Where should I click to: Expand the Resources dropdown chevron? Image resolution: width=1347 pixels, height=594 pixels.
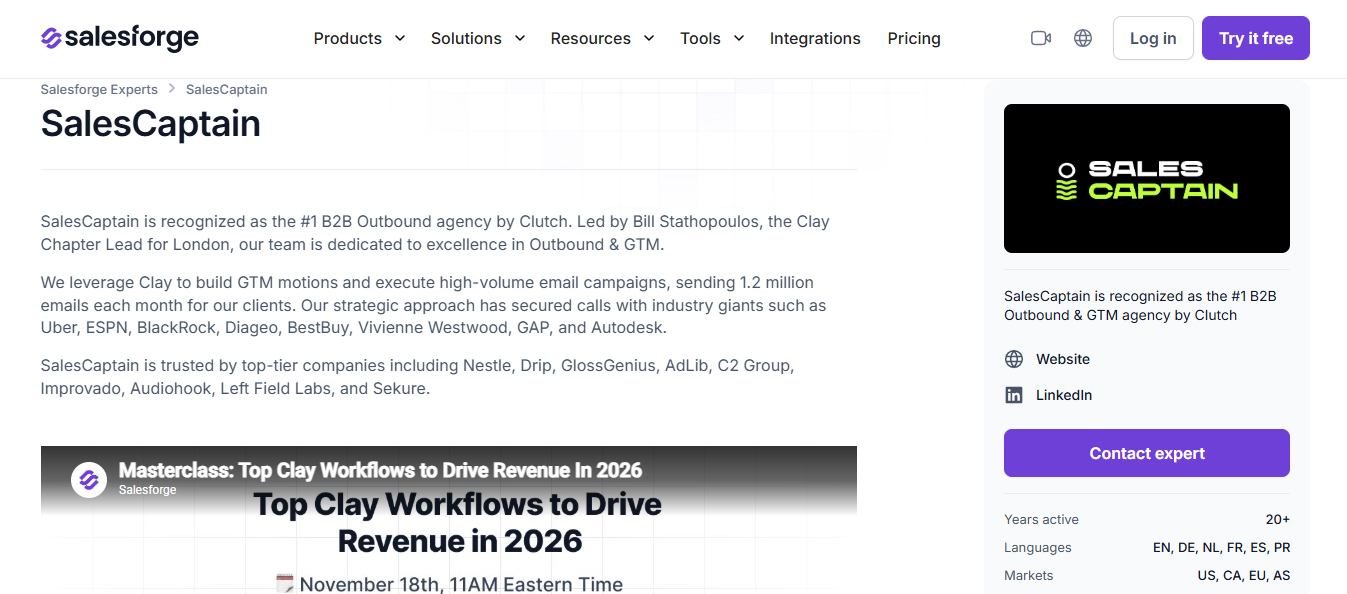(x=649, y=38)
